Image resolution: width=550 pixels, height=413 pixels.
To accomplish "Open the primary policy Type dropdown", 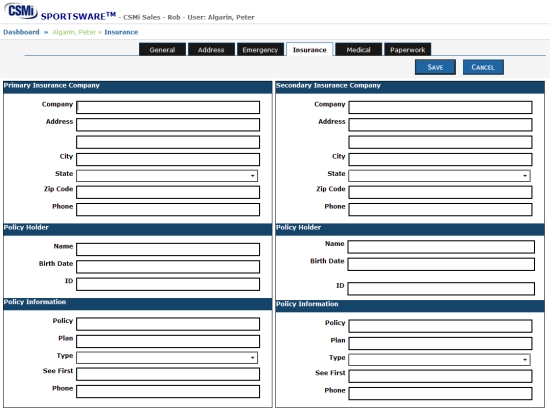I will (x=167, y=358).
